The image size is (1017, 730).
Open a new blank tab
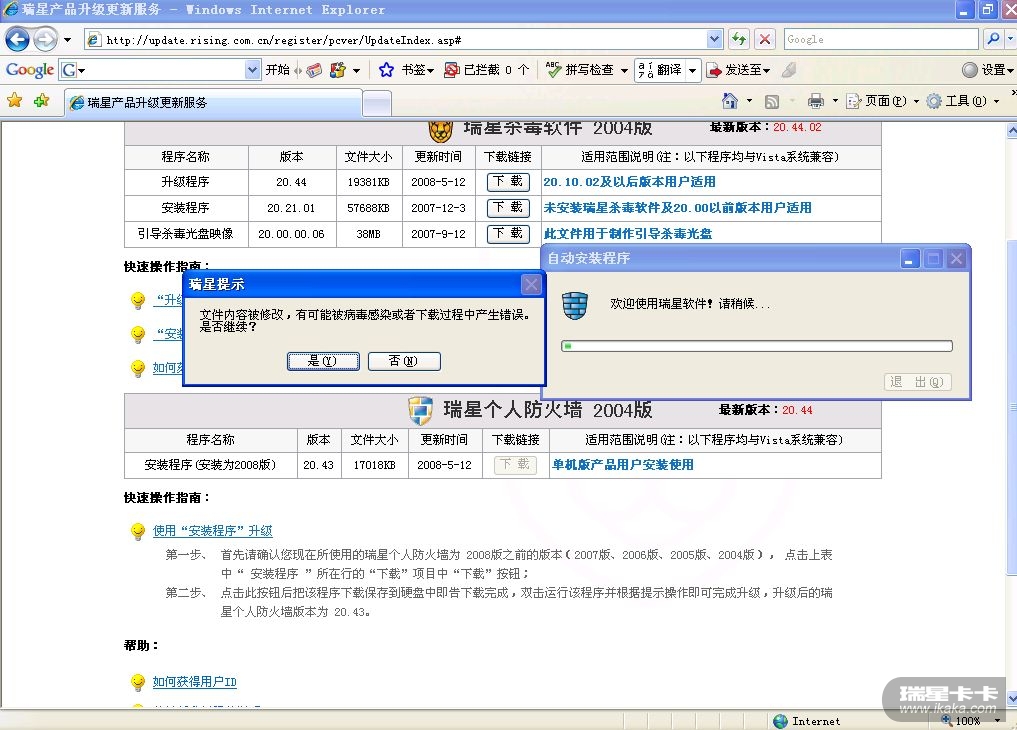point(377,103)
